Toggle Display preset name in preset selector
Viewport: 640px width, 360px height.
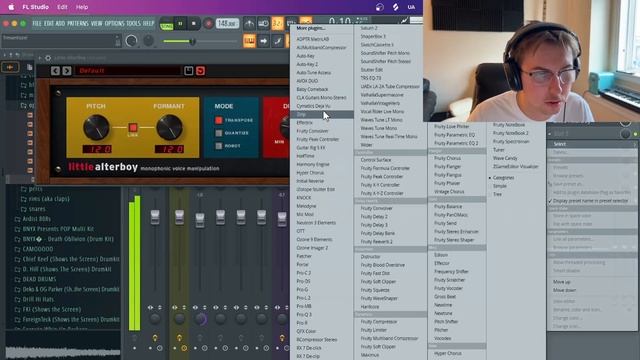tap(592, 201)
